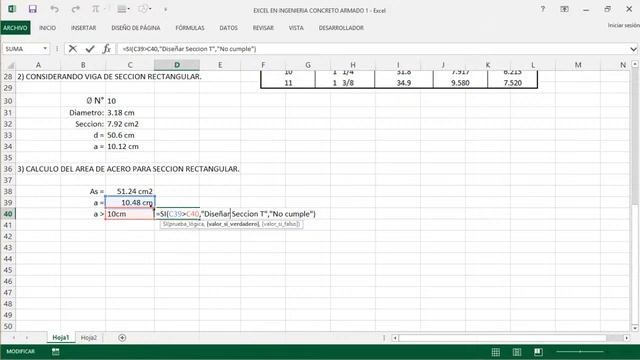
Task: Save the workbook using the floppy icon
Action: click(x=33, y=9)
